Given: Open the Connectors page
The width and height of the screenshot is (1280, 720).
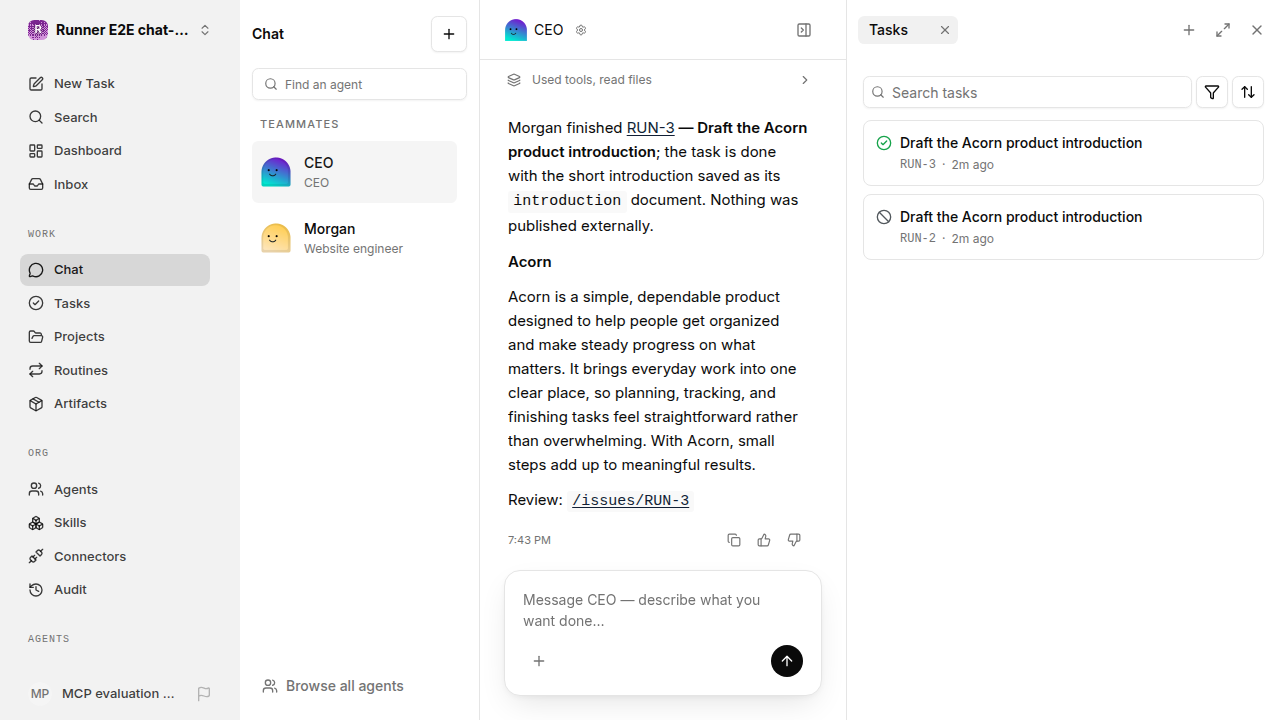Looking at the screenshot, I should 115,556.
